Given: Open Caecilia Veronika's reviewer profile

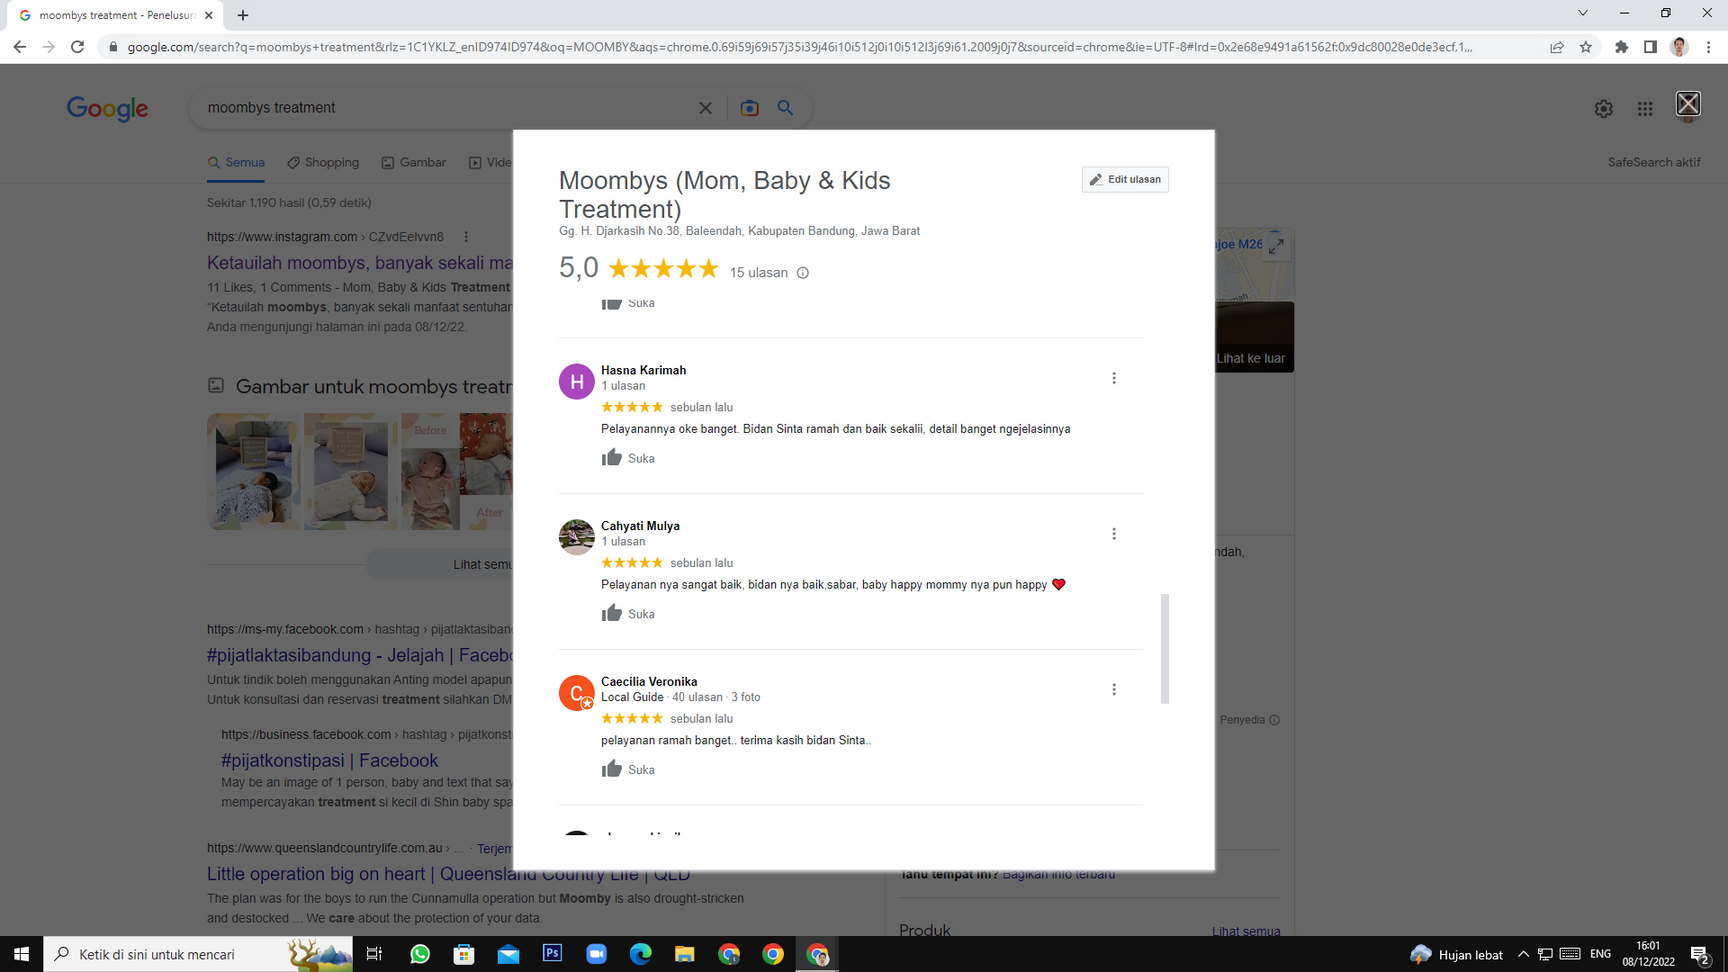Looking at the screenshot, I should pyautogui.click(x=649, y=682).
